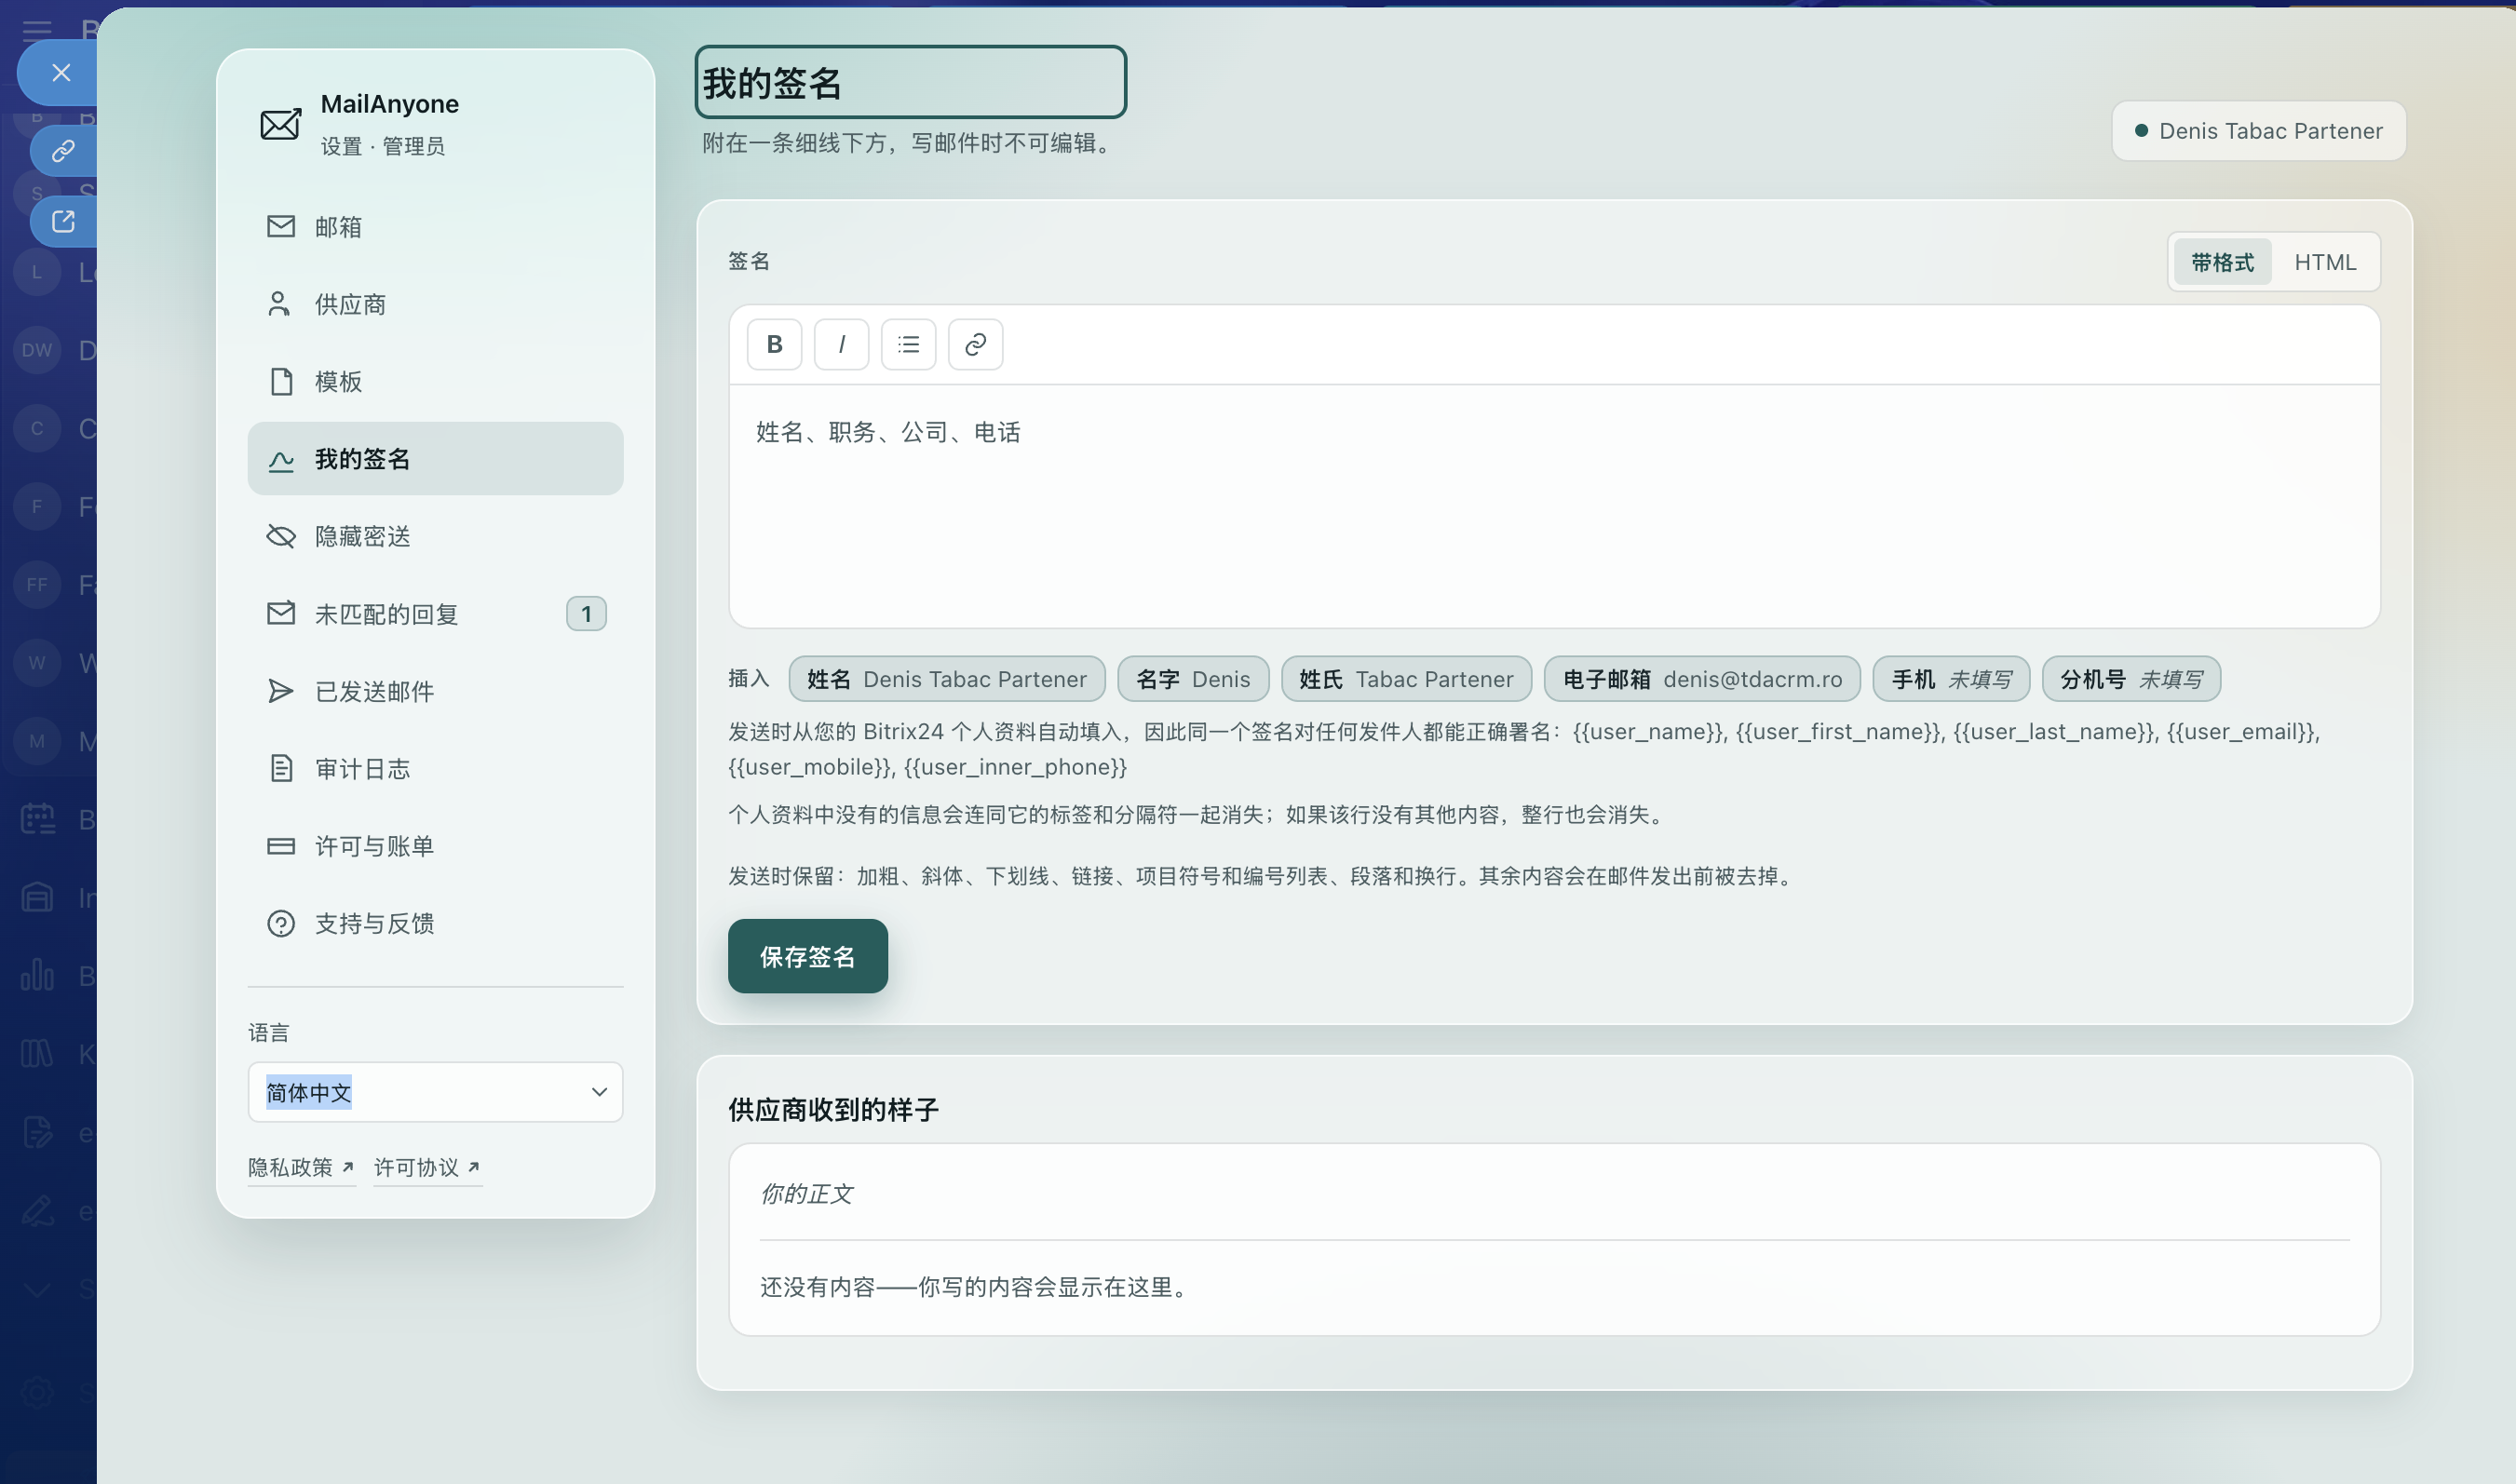Click the open in new window icon
The width and height of the screenshot is (2516, 1484).
[x=63, y=221]
